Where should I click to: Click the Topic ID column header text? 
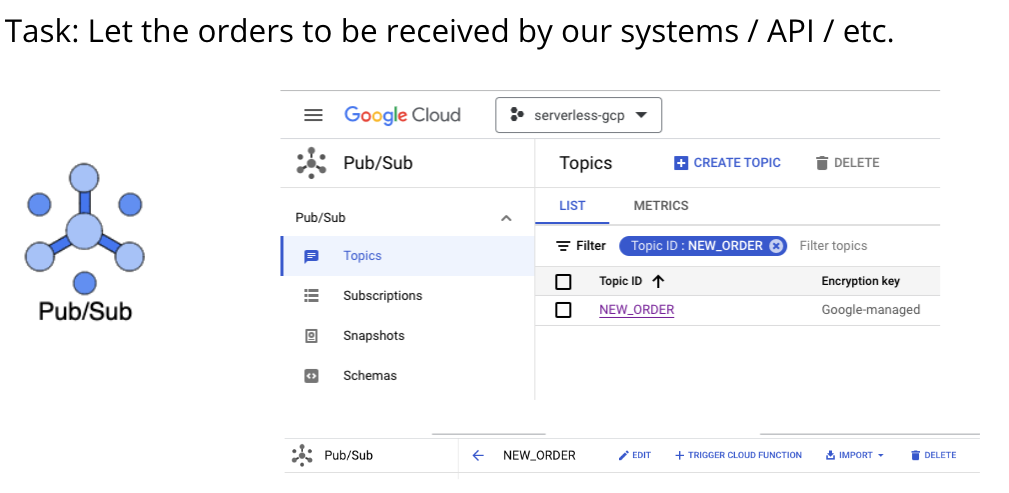tap(620, 281)
